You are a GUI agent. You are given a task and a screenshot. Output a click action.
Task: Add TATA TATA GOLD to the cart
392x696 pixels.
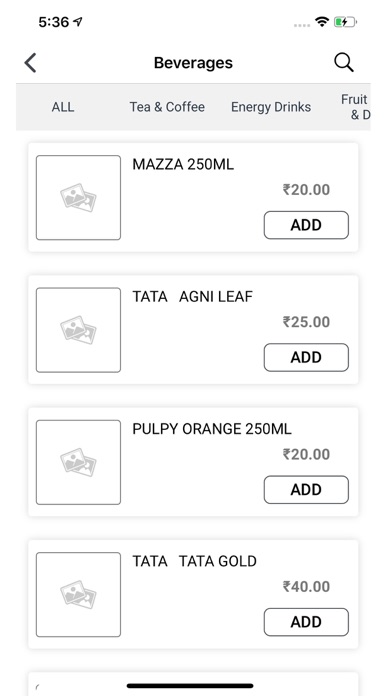pos(306,622)
